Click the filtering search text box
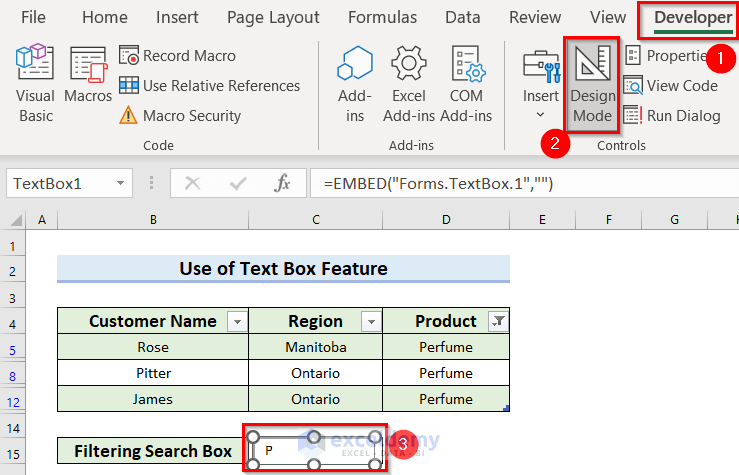 pyautogui.click(x=314, y=451)
